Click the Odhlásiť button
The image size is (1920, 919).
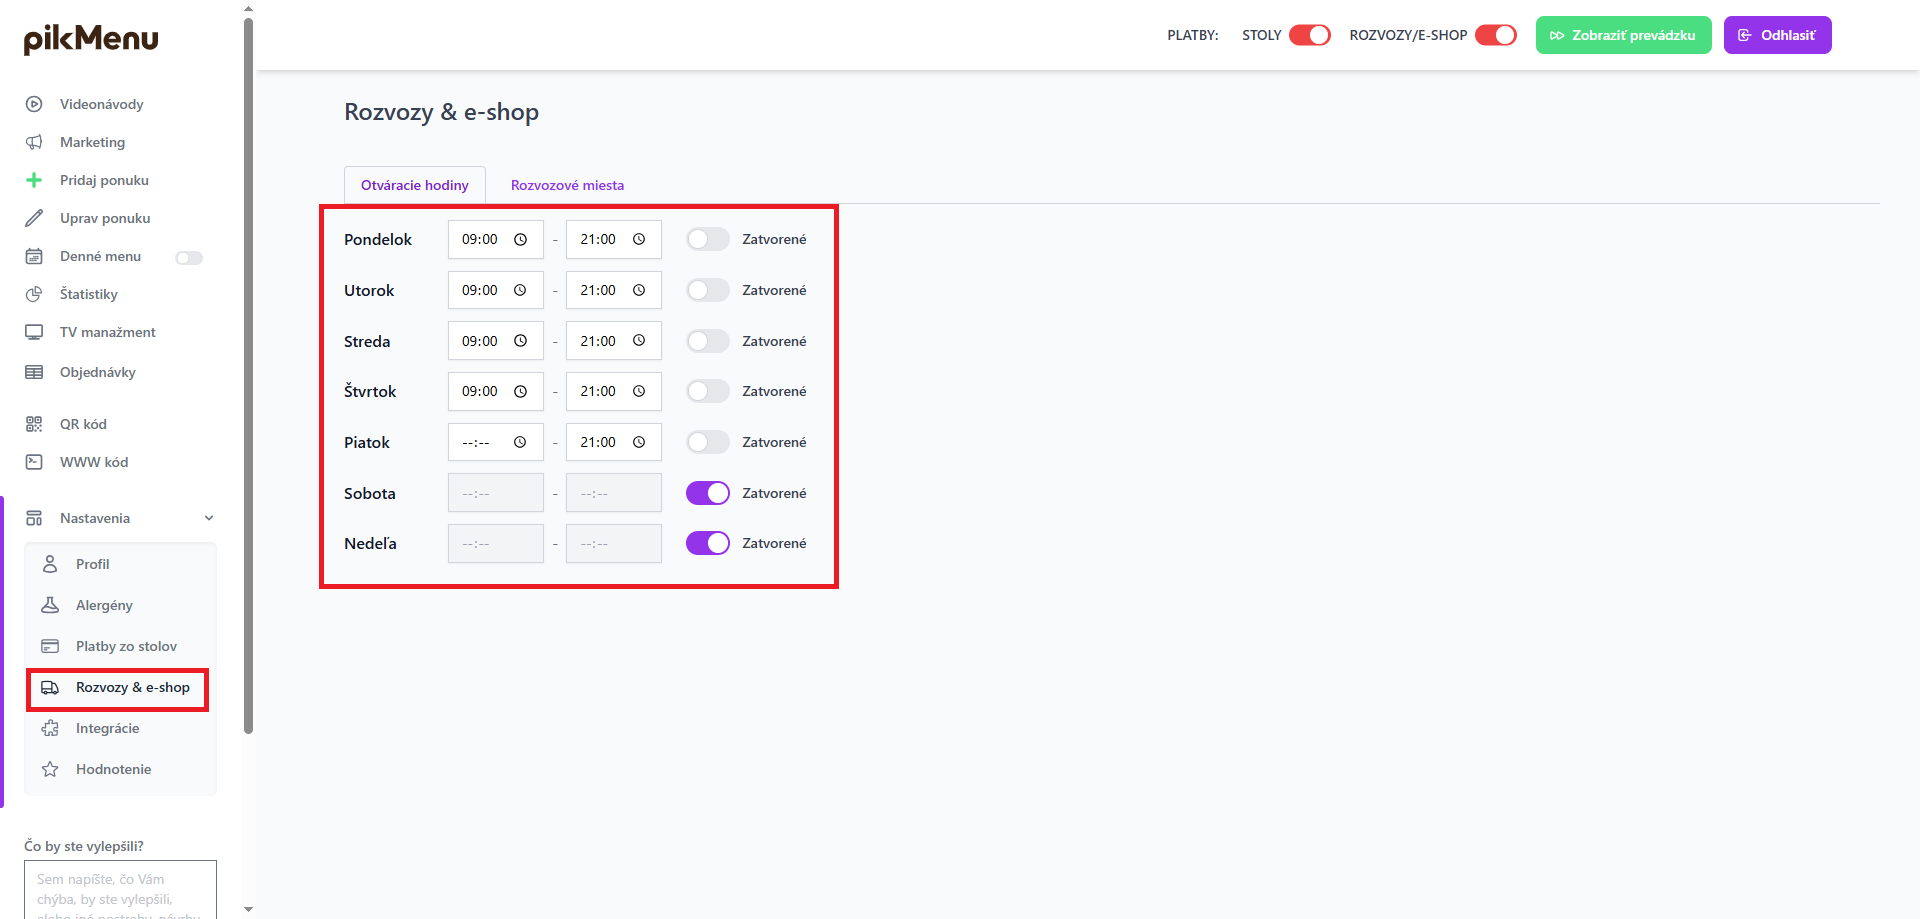pyautogui.click(x=1777, y=35)
